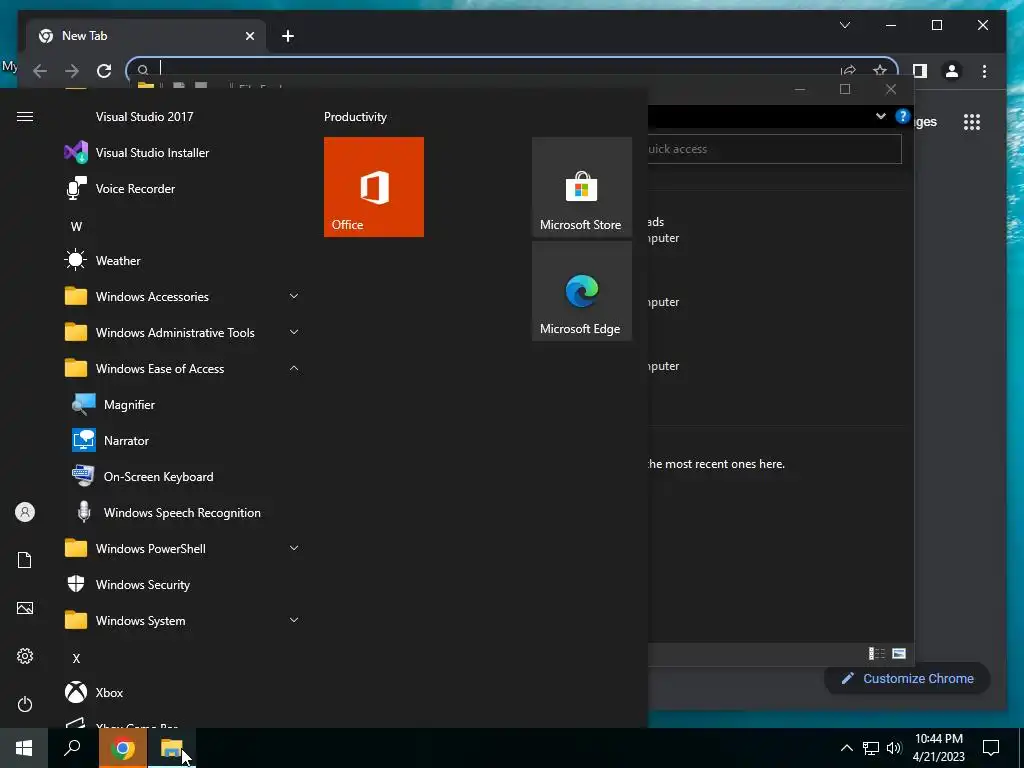Switch File Explorer to large icons view
Screen dimensions: 1024x768
[899, 654]
